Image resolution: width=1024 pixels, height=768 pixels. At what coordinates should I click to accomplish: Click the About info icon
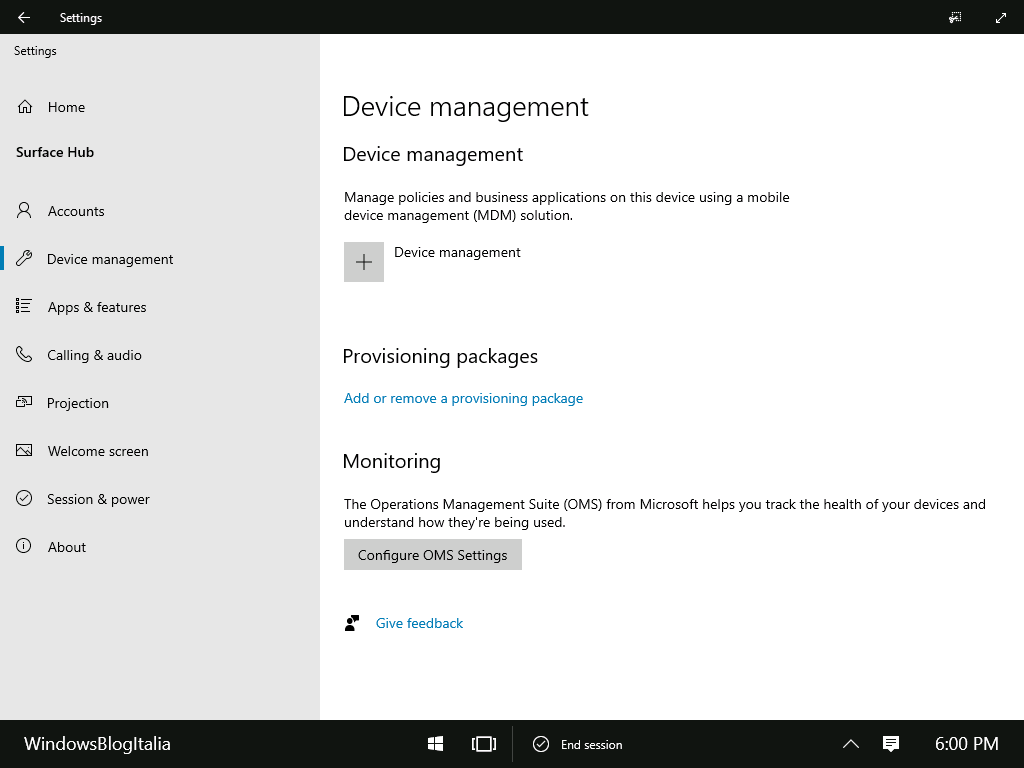coord(24,546)
